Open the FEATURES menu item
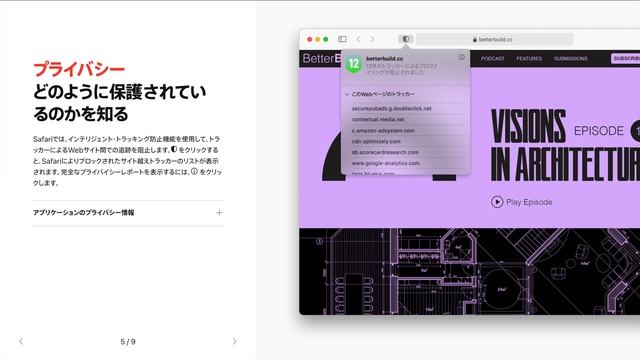Image resolution: width=640 pixels, height=360 pixels. click(529, 59)
